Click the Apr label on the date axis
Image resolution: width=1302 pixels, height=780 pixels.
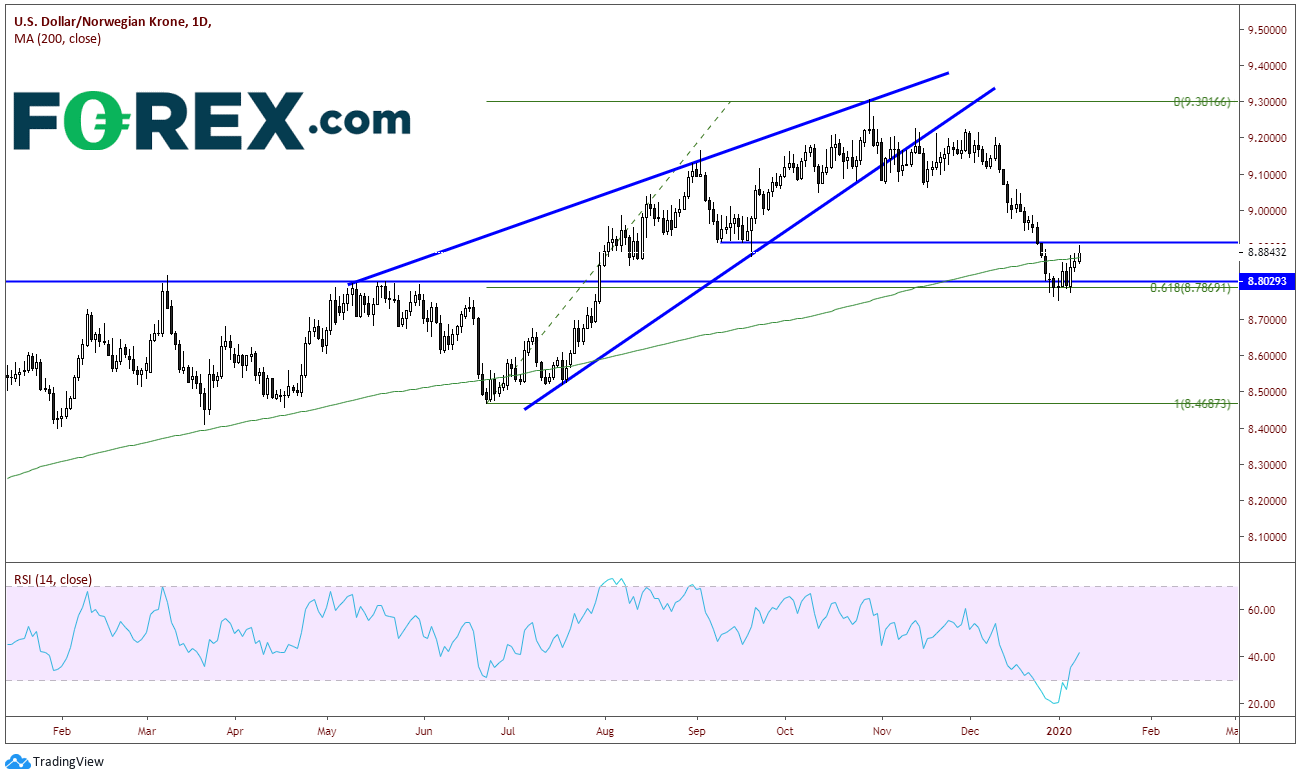click(x=234, y=732)
